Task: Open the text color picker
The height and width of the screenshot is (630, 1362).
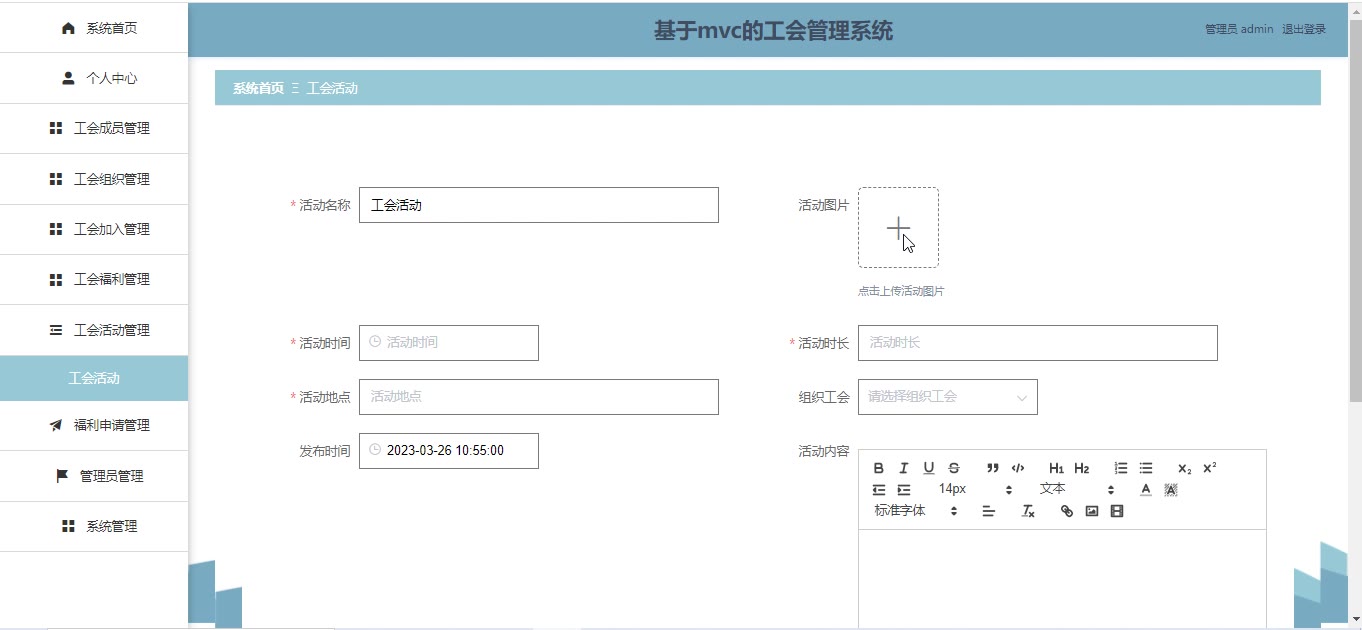Action: 1146,490
